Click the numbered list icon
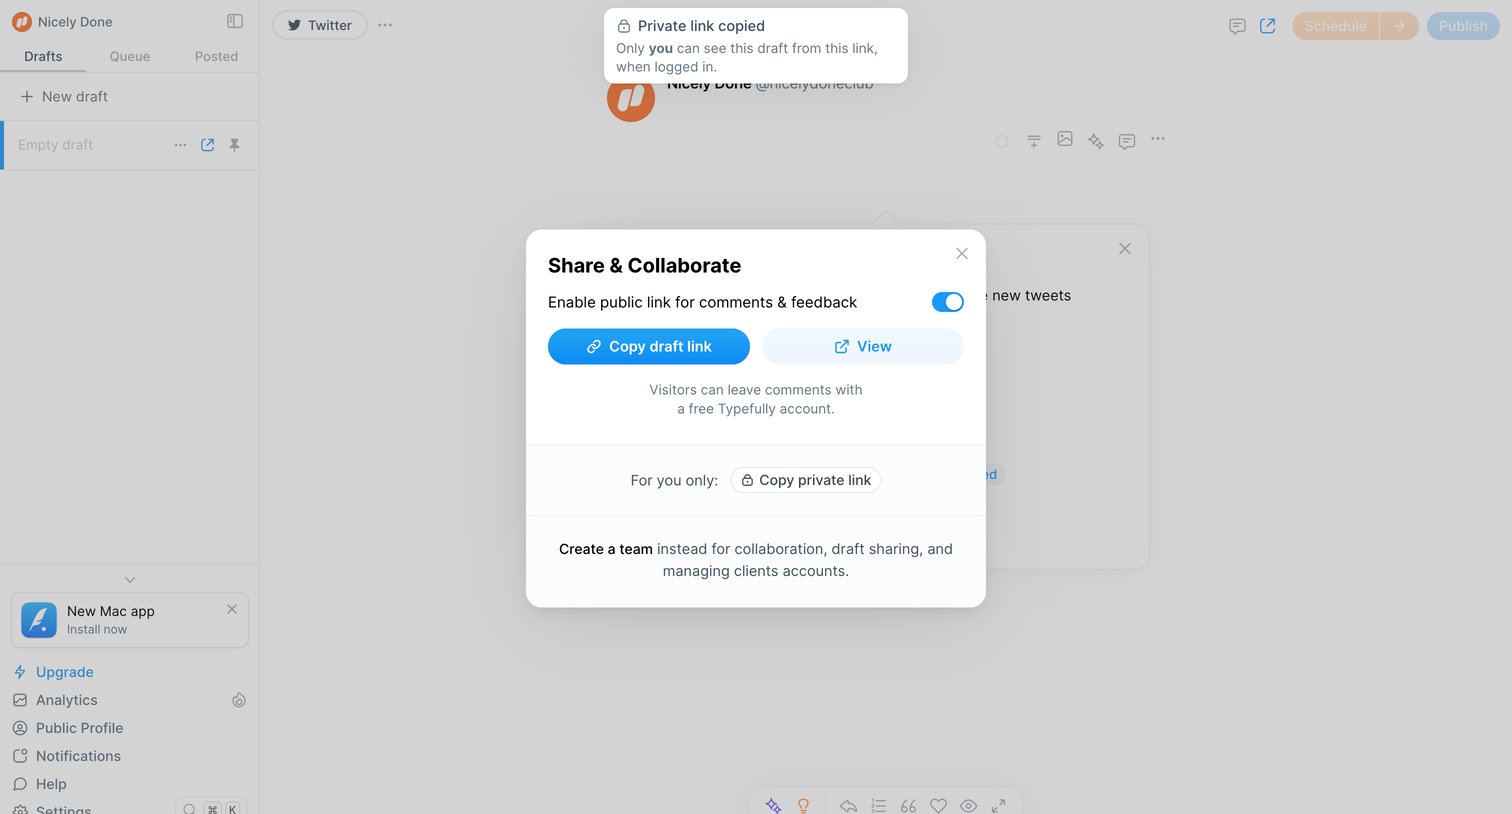 point(878,805)
